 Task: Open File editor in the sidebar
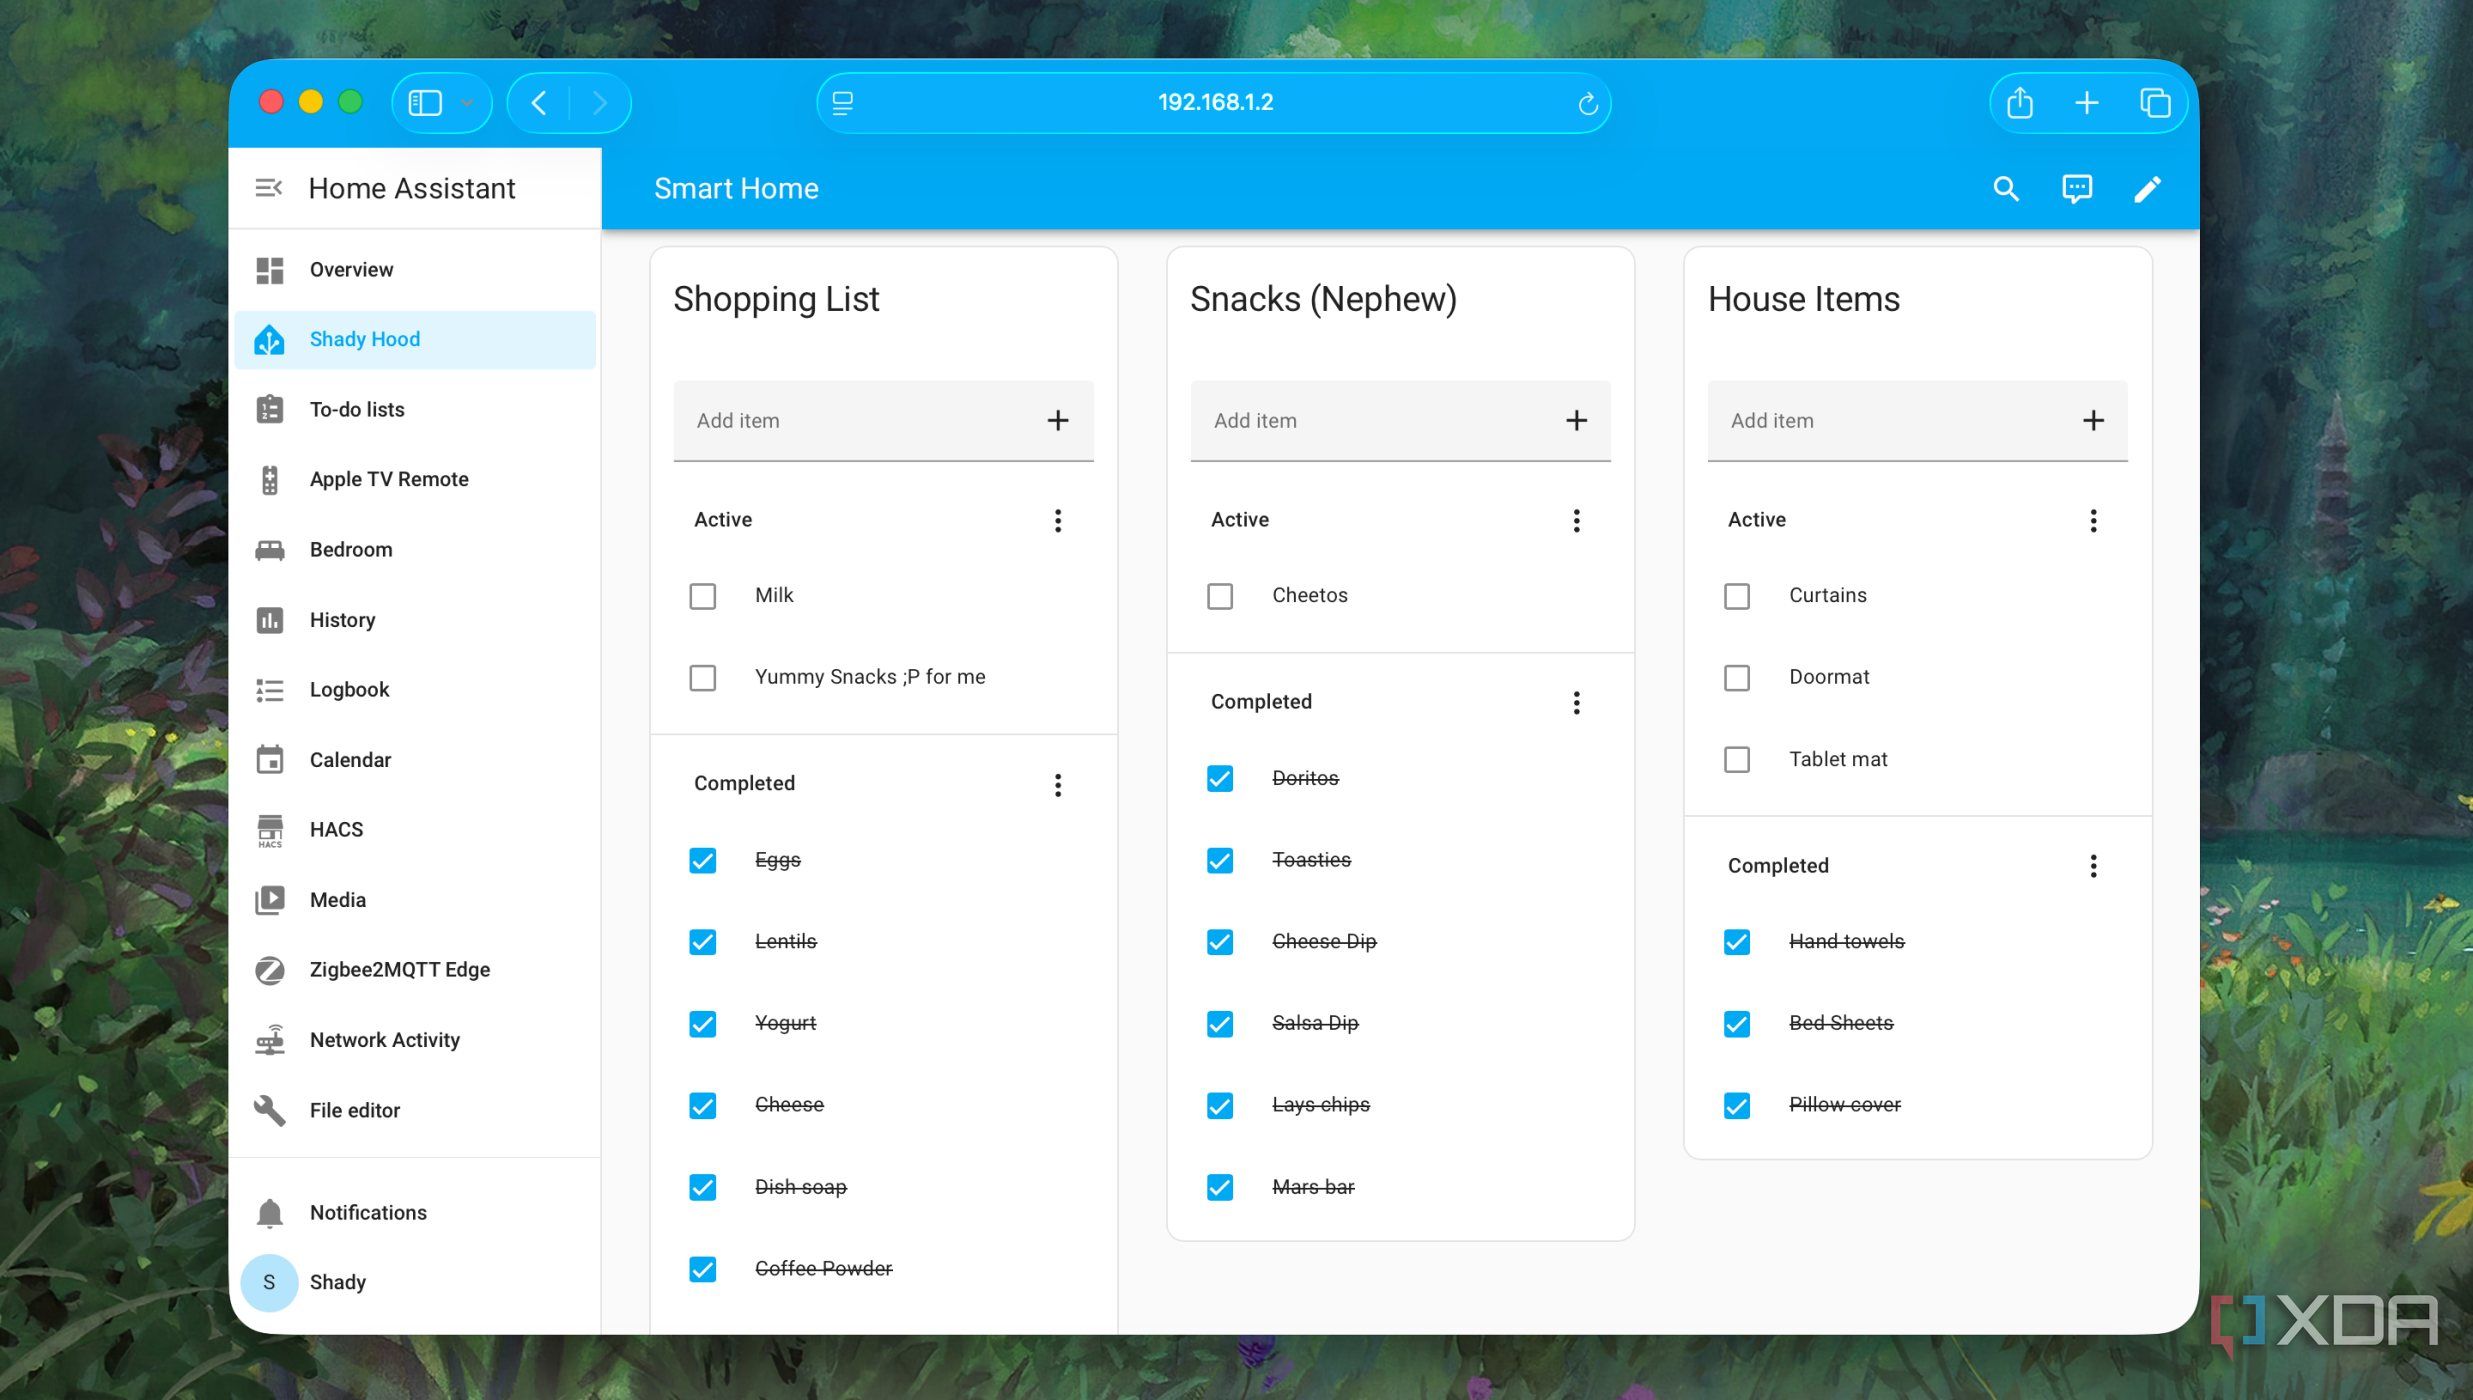pos(416,1110)
